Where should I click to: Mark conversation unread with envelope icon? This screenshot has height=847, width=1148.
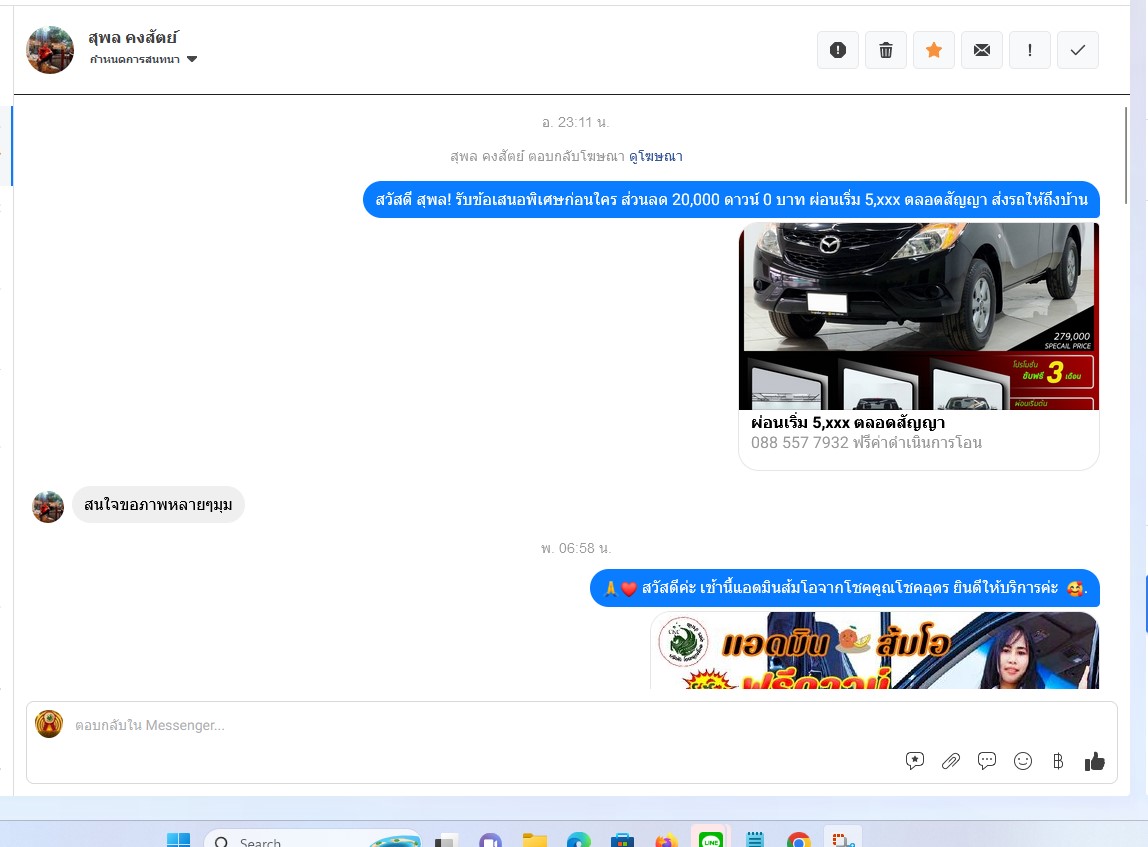coord(982,50)
